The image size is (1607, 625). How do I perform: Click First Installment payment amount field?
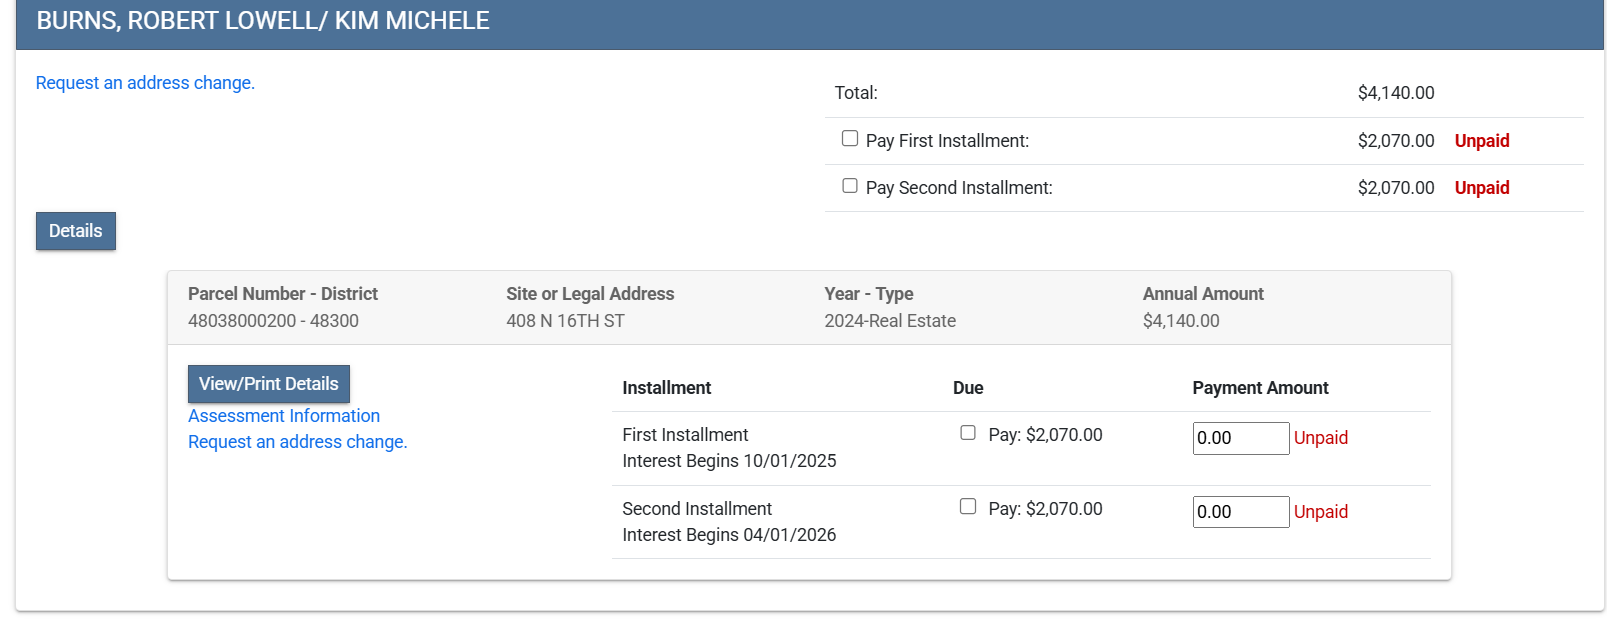point(1240,438)
